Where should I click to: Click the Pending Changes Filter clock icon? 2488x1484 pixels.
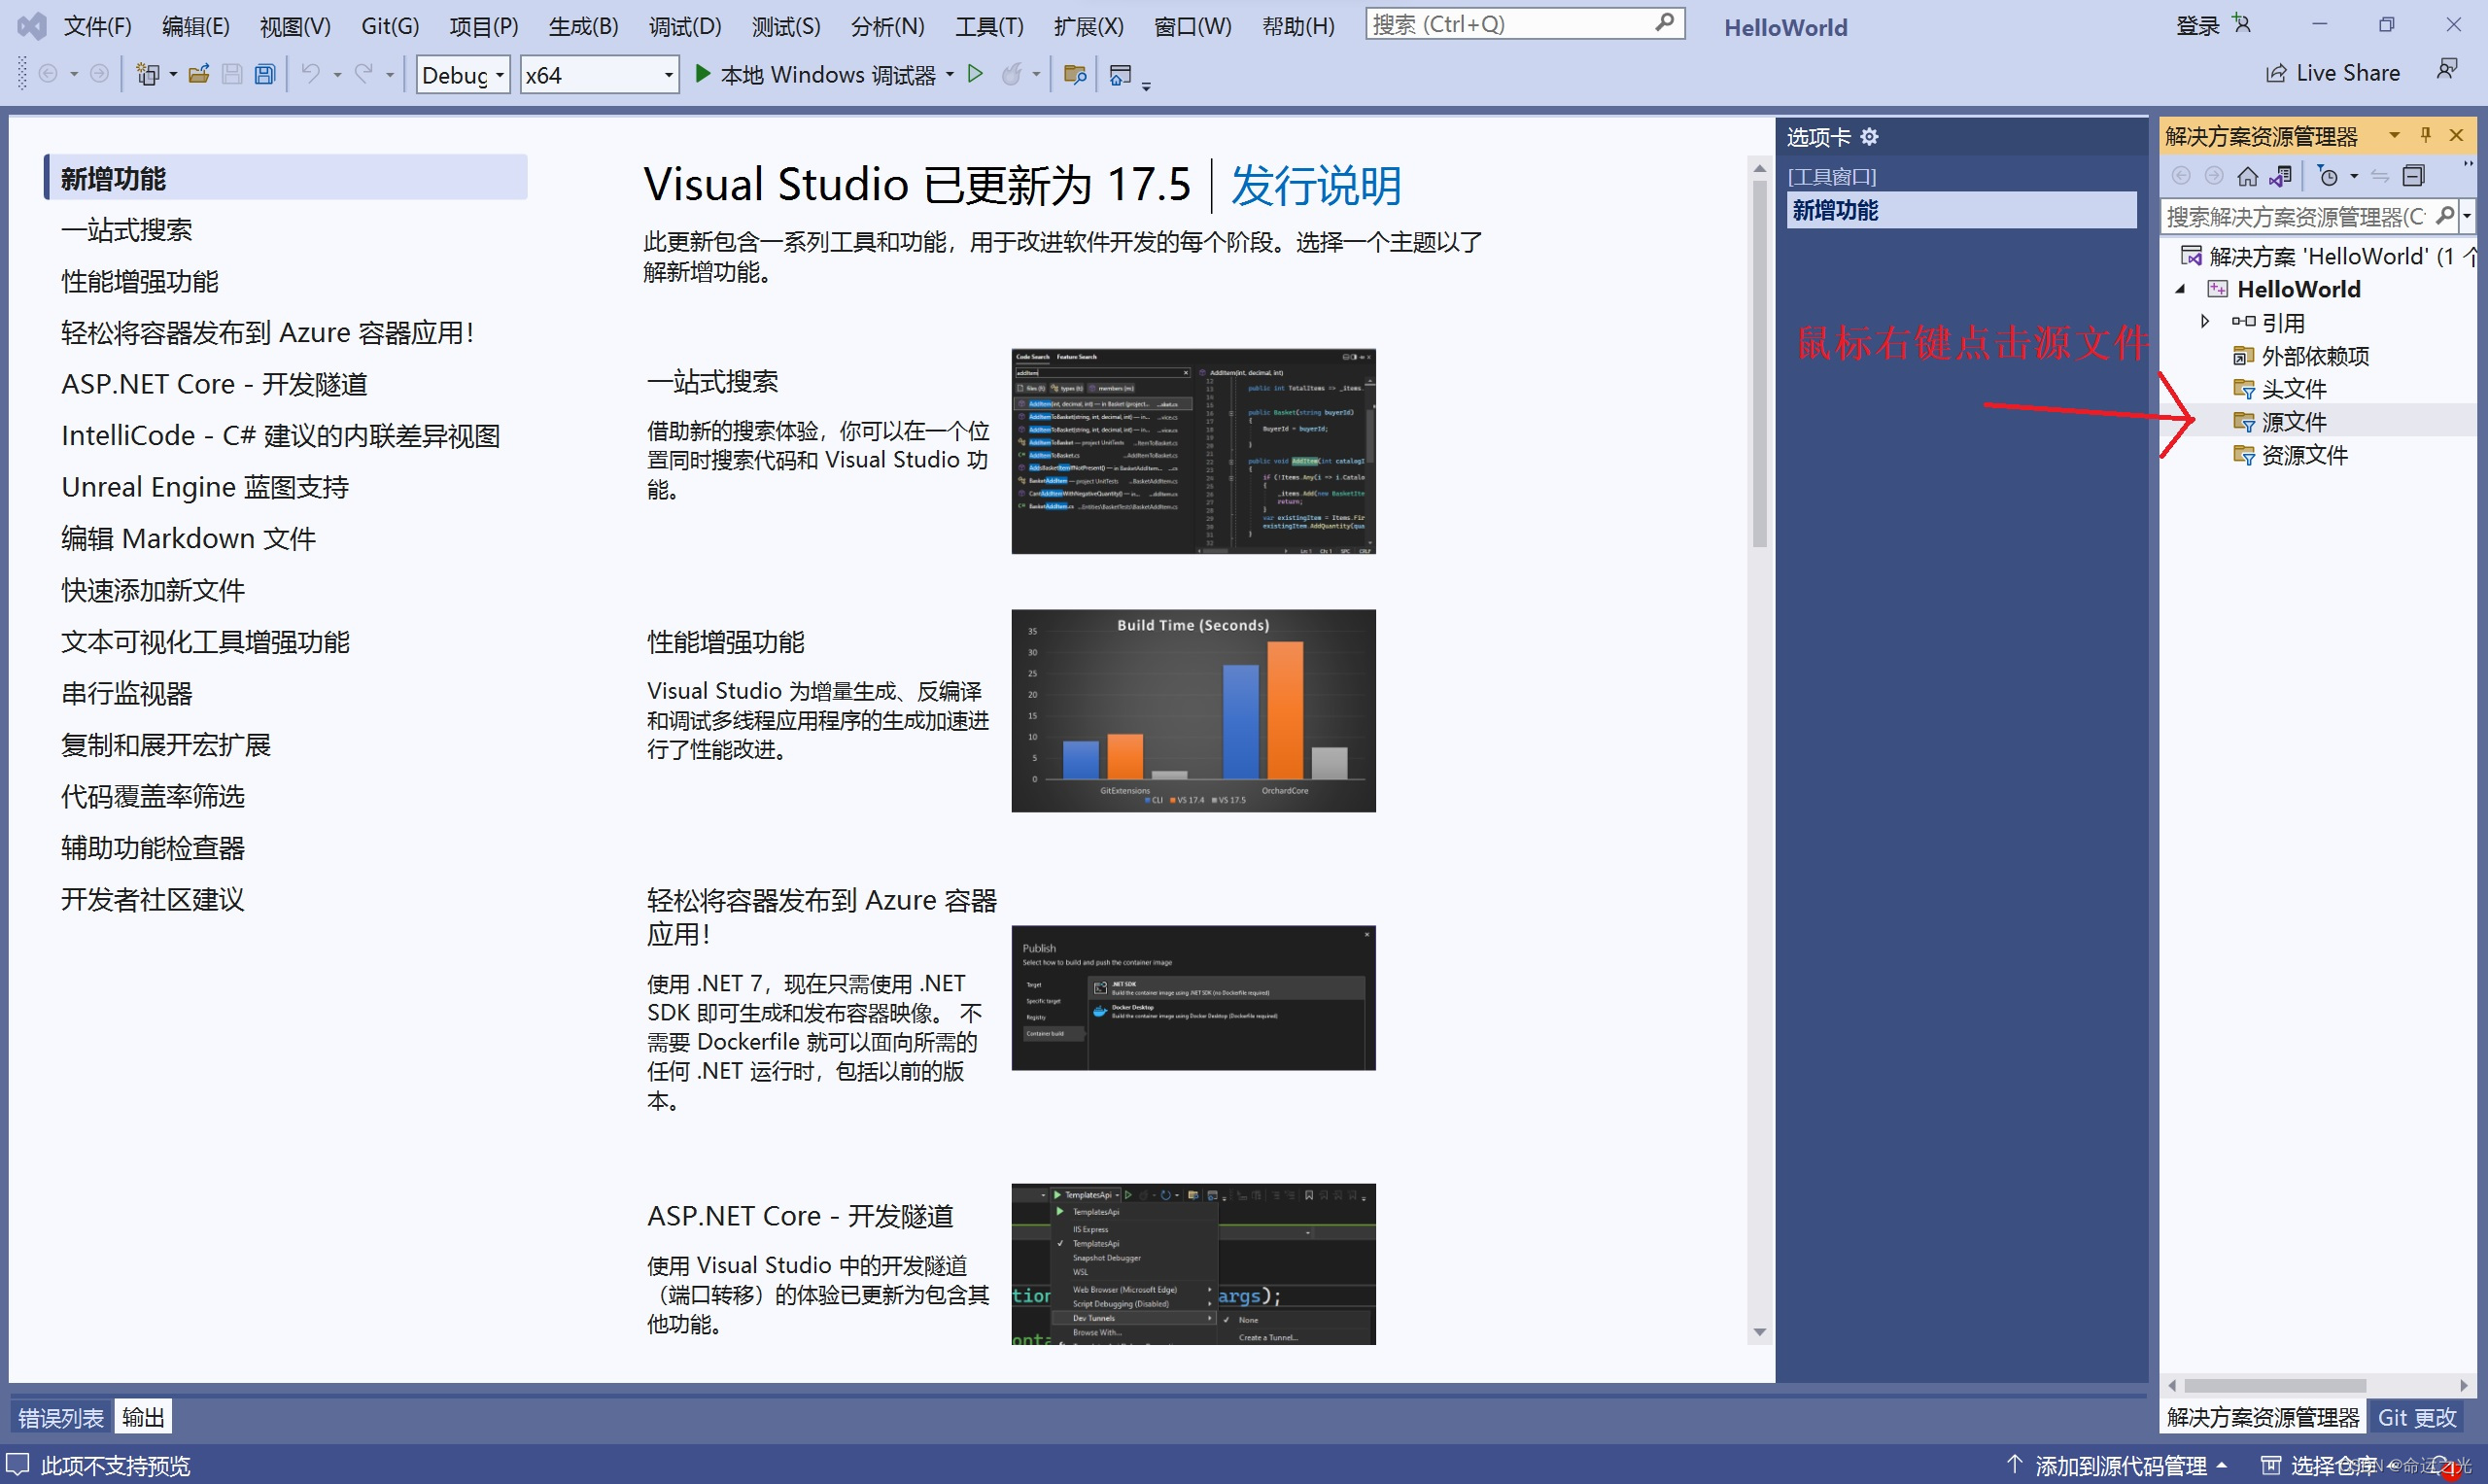[2327, 176]
